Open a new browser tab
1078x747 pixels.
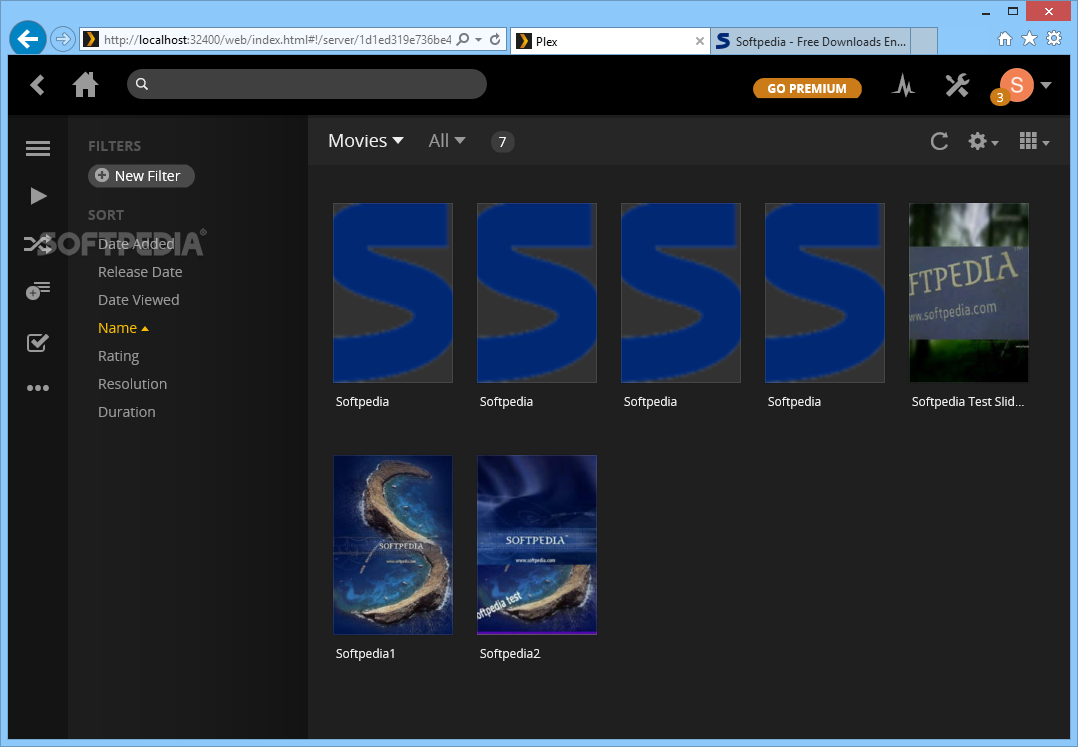pyautogui.click(x=924, y=41)
